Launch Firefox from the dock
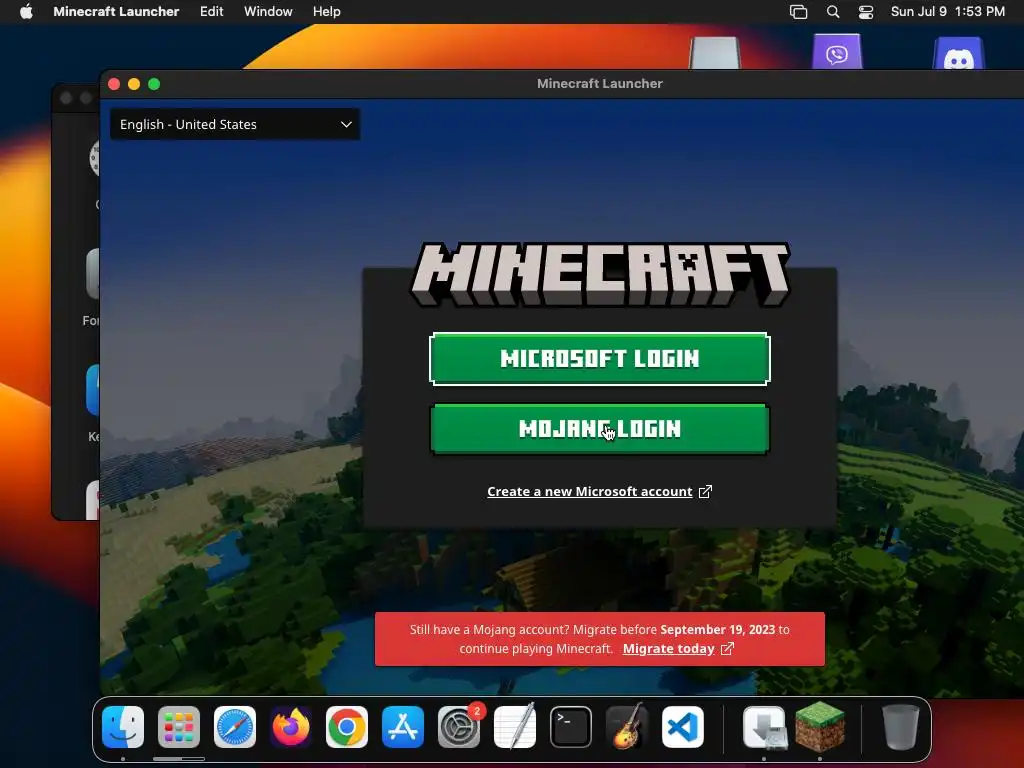This screenshot has height=768, width=1024. click(291, 727)
